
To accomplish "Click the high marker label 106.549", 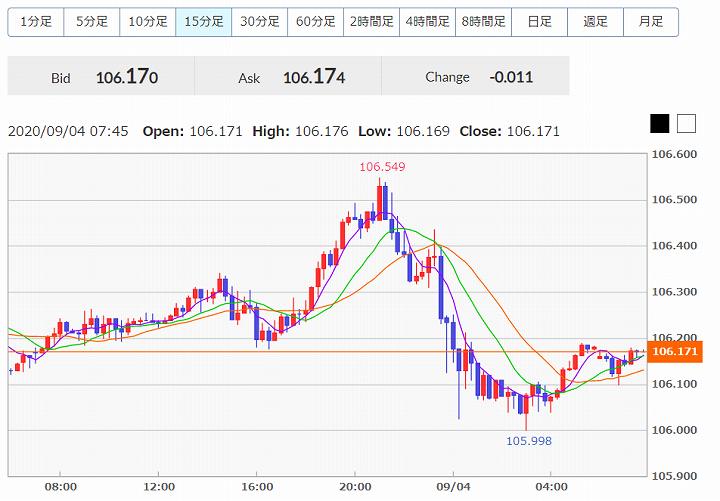I will pos(382,167).
